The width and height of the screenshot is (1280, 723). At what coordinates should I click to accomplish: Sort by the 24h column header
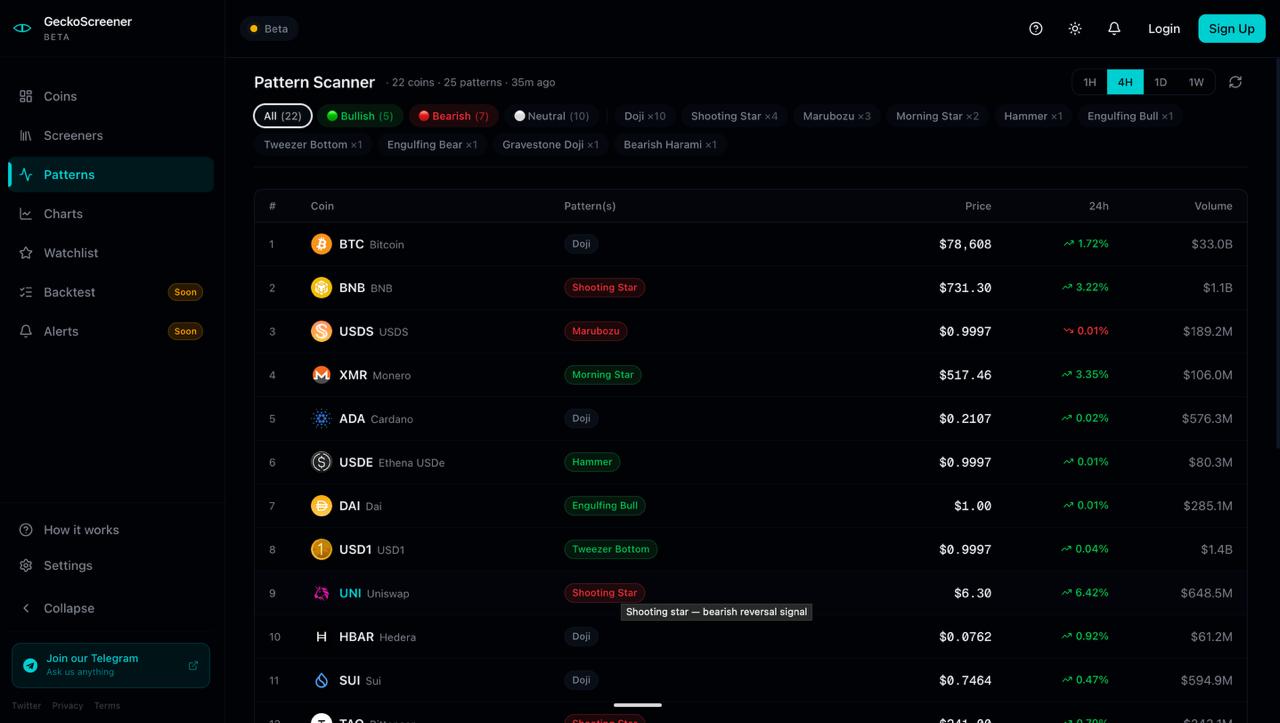click(1098, 206)
